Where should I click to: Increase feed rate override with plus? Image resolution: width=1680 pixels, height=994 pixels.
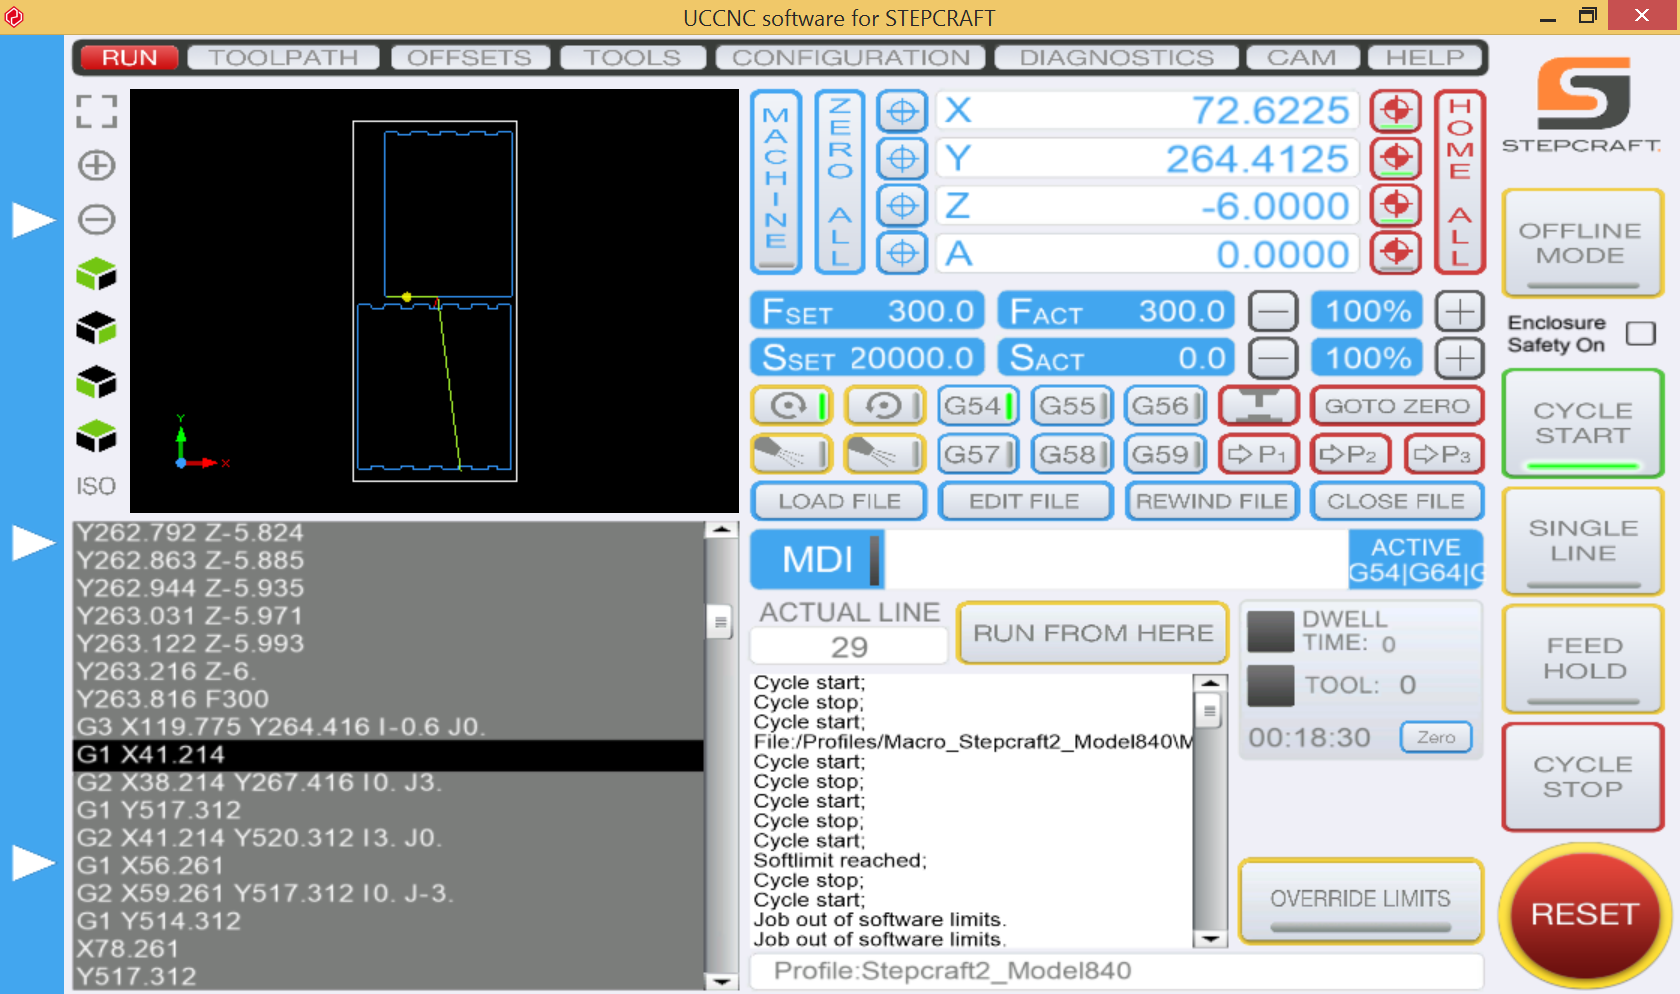1460,312
